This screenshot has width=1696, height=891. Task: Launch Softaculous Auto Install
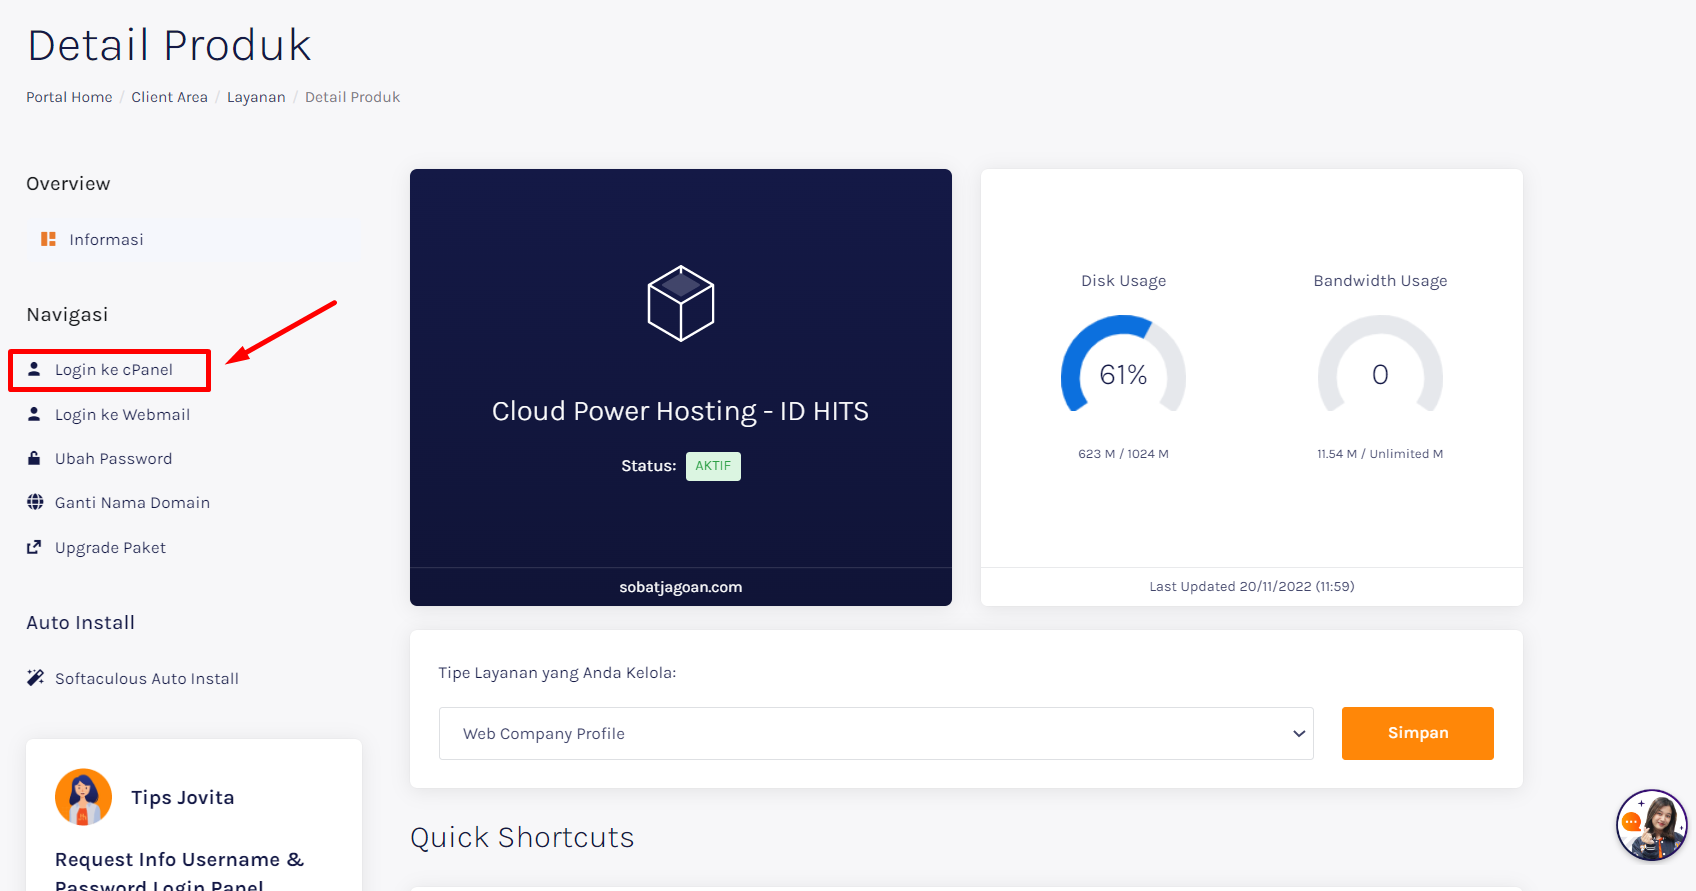click(147, 678)
